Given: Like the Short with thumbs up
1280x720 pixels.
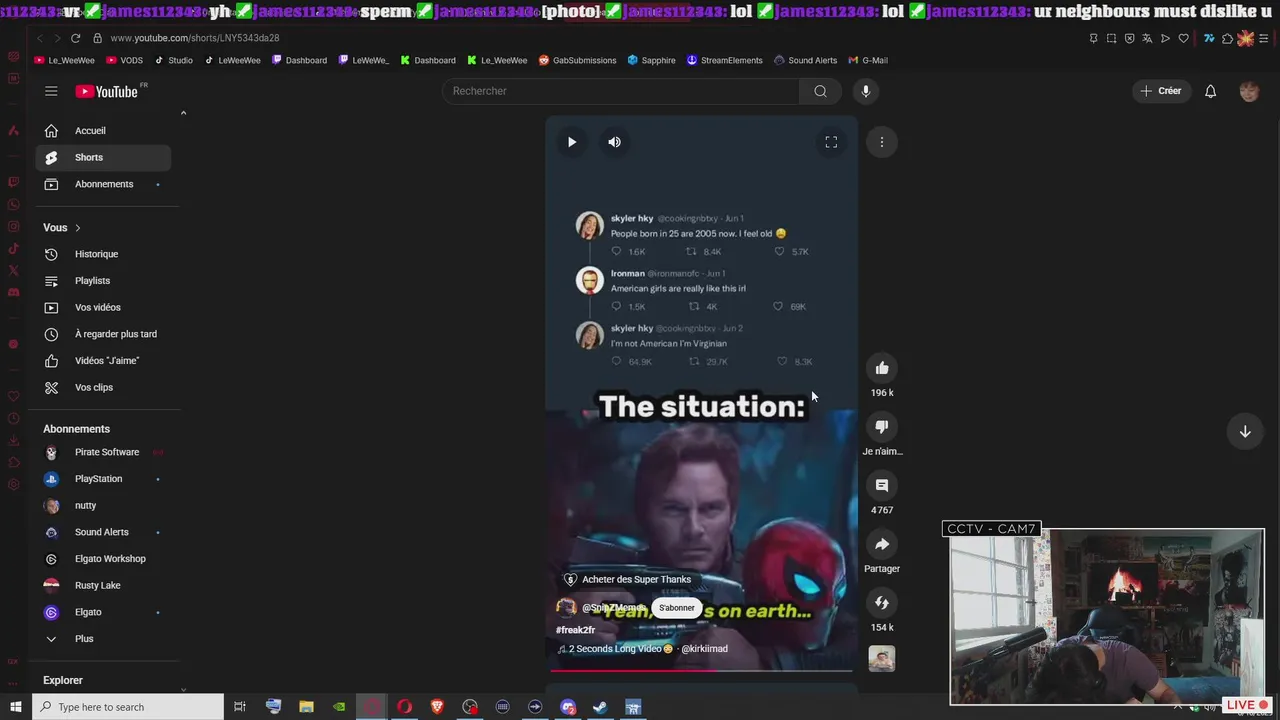Looking at the screenshot, I should [882, 368].
